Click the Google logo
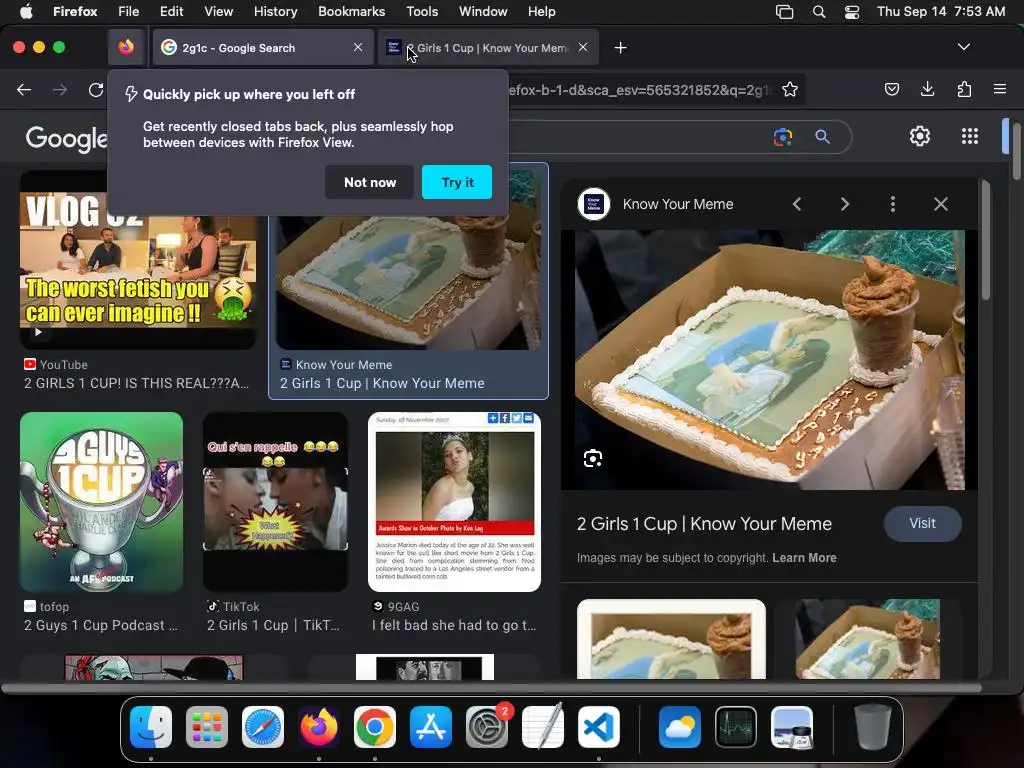 [x=66, y=138]
